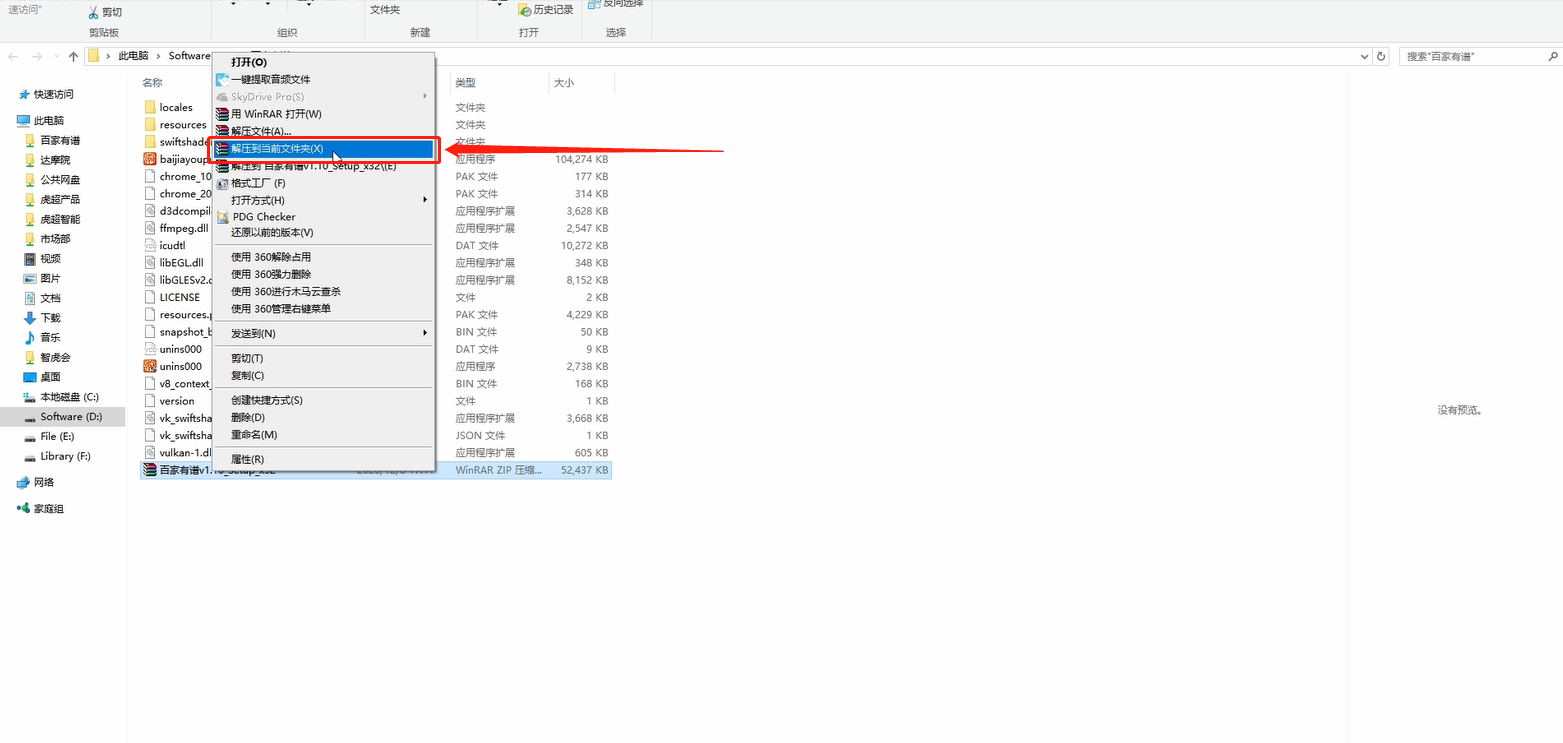Click breadcrumb chevron after 此电脑
The width and height of the screenshot is (1563, 743).
(x=158, y=56)
